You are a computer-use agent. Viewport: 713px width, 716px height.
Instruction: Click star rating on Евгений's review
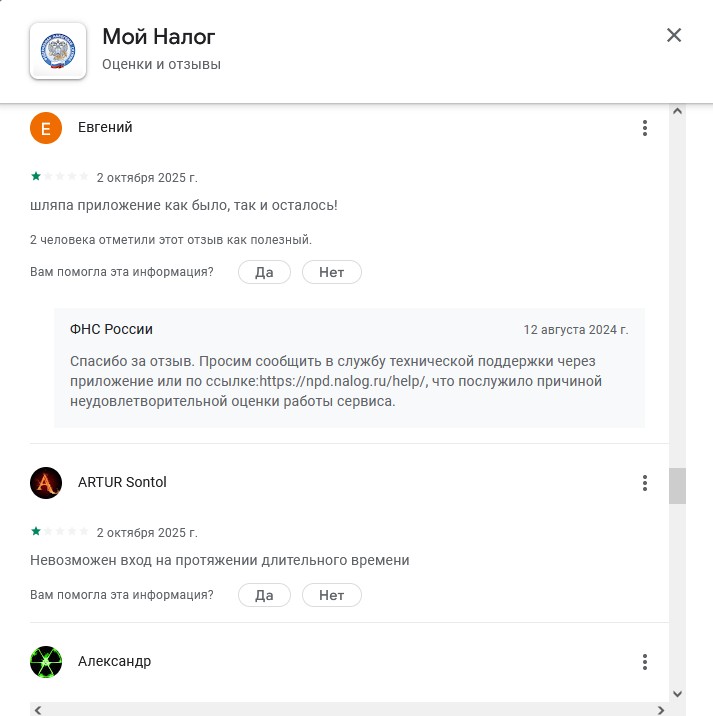[60, 177]
